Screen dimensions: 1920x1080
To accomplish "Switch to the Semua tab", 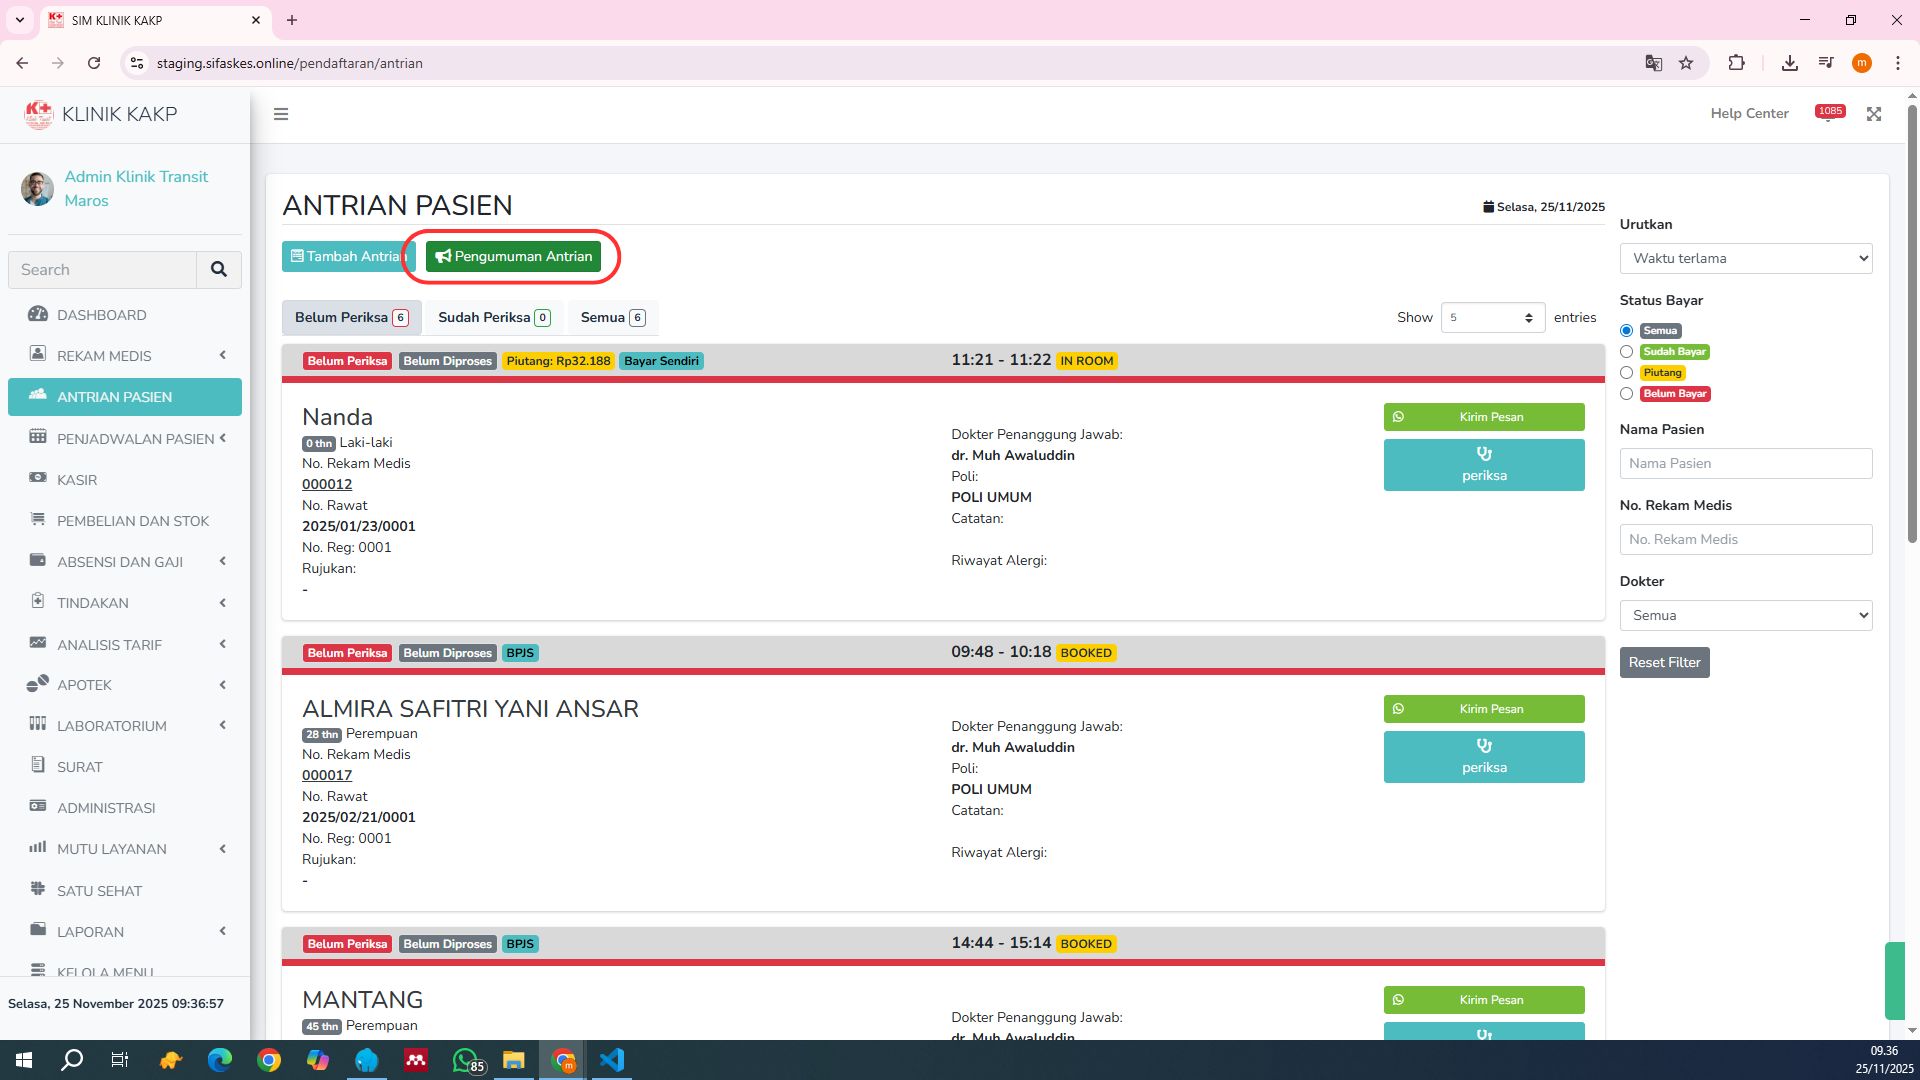I will [612, 317].
